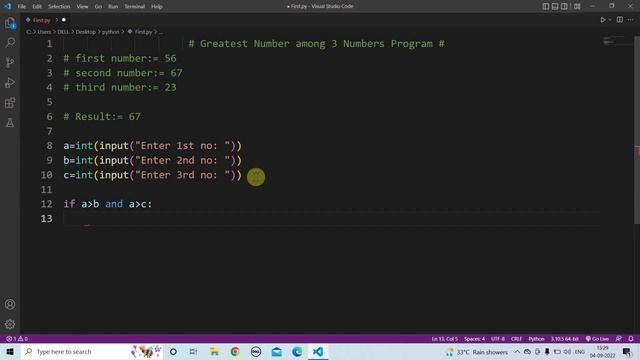Click Go Live button in status bar
640x360 pixels.
pos(597,339)
